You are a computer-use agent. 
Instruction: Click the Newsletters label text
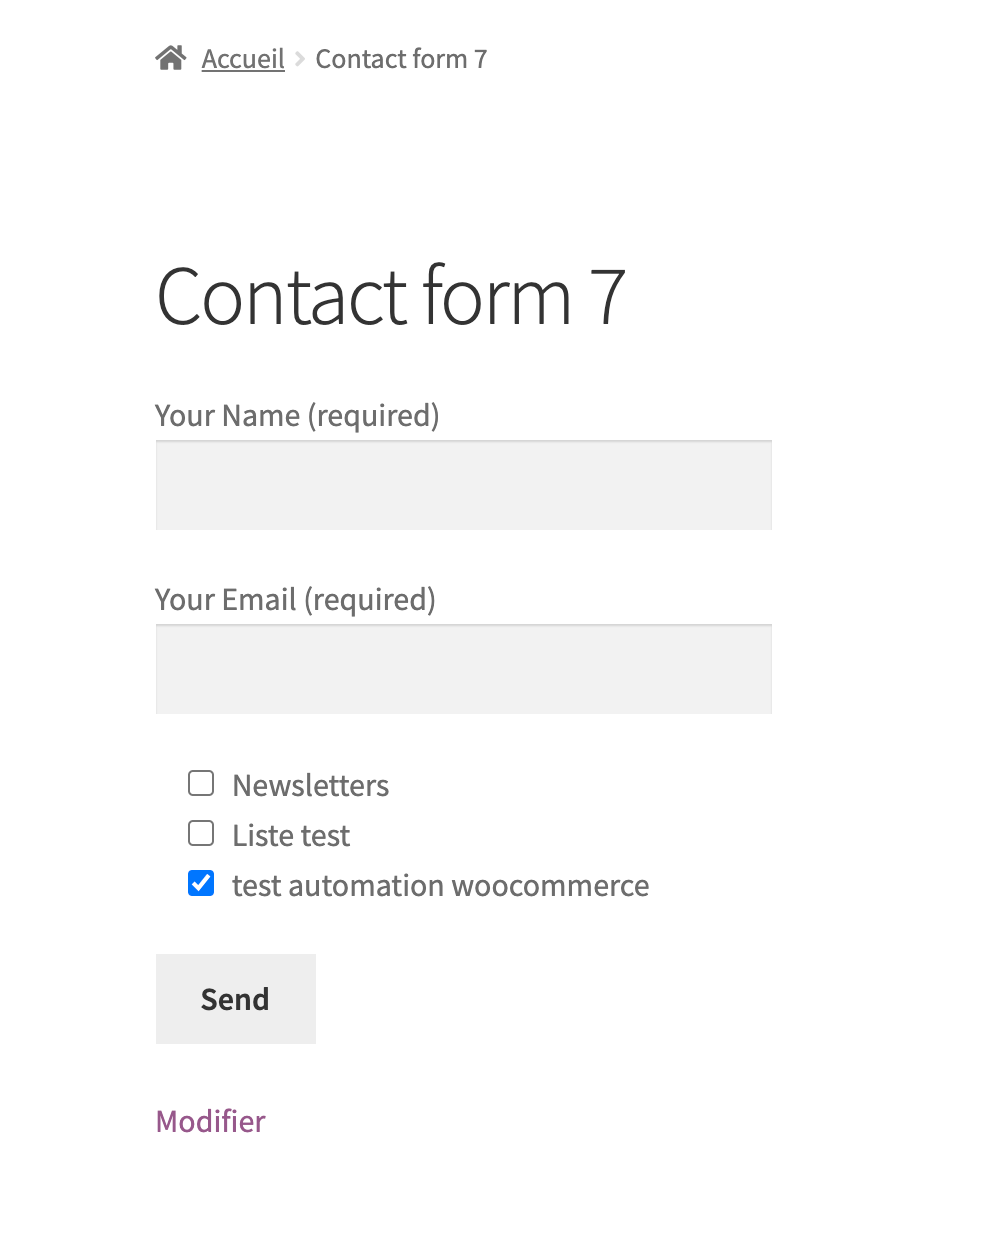pos(311,785)
